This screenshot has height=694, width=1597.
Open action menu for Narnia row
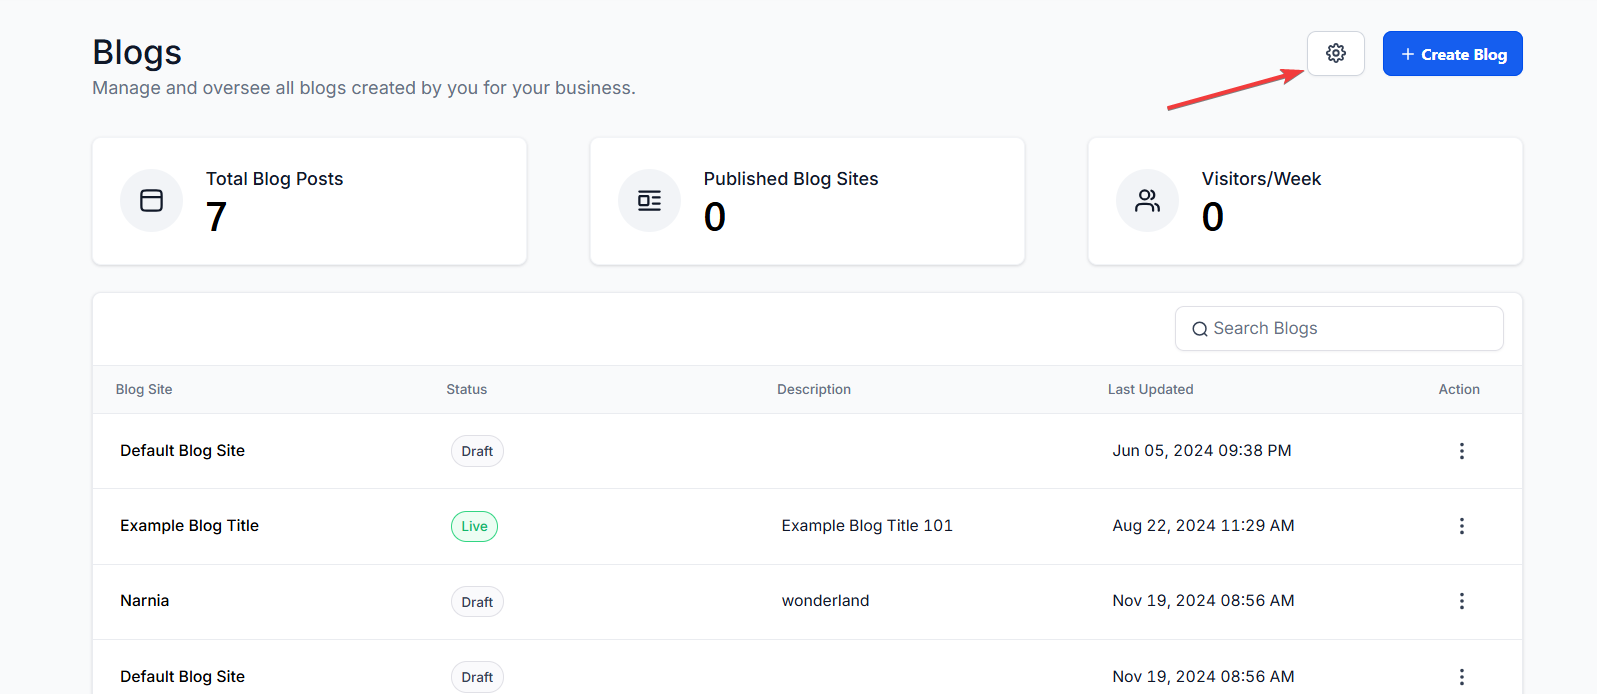1461,601
